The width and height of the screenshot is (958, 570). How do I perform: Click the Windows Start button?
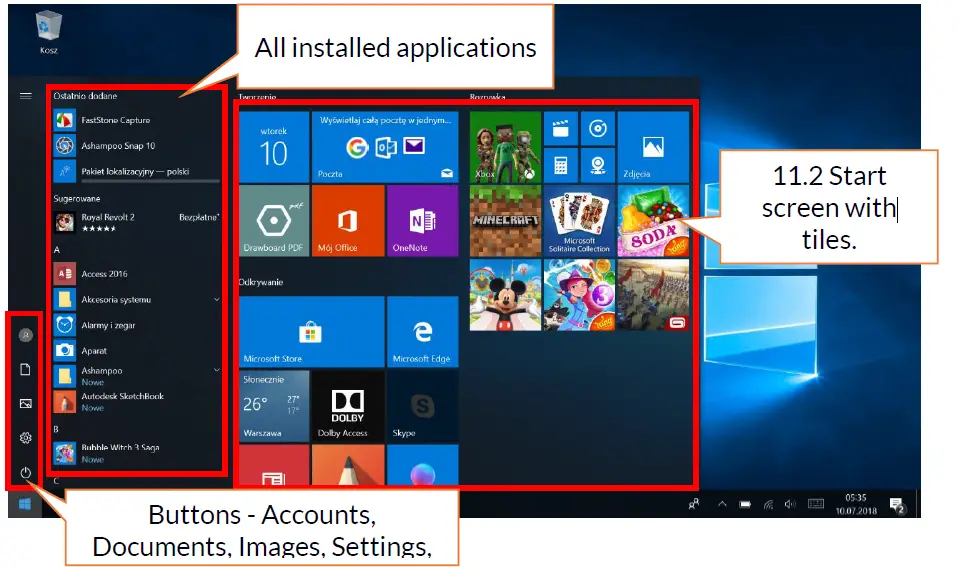tap(25, 504)
